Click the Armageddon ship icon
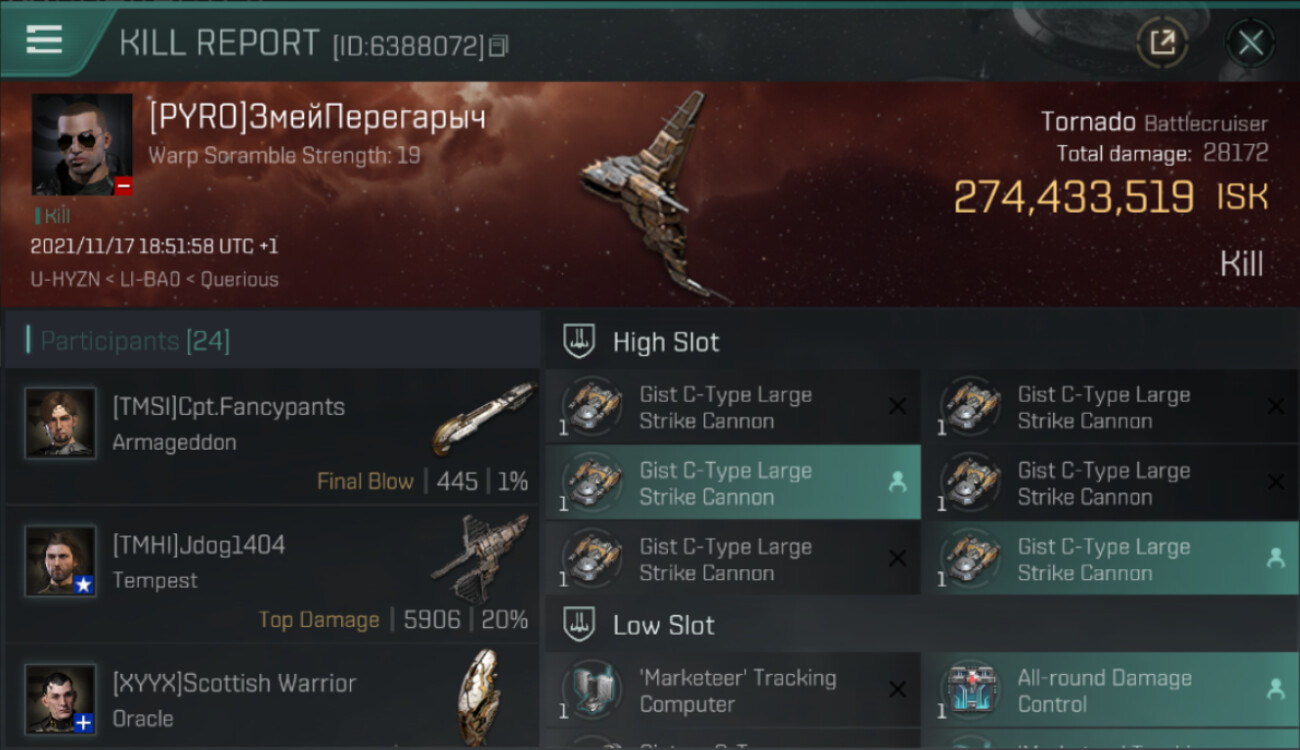The image size is (1300, 750). pos(484,418)
